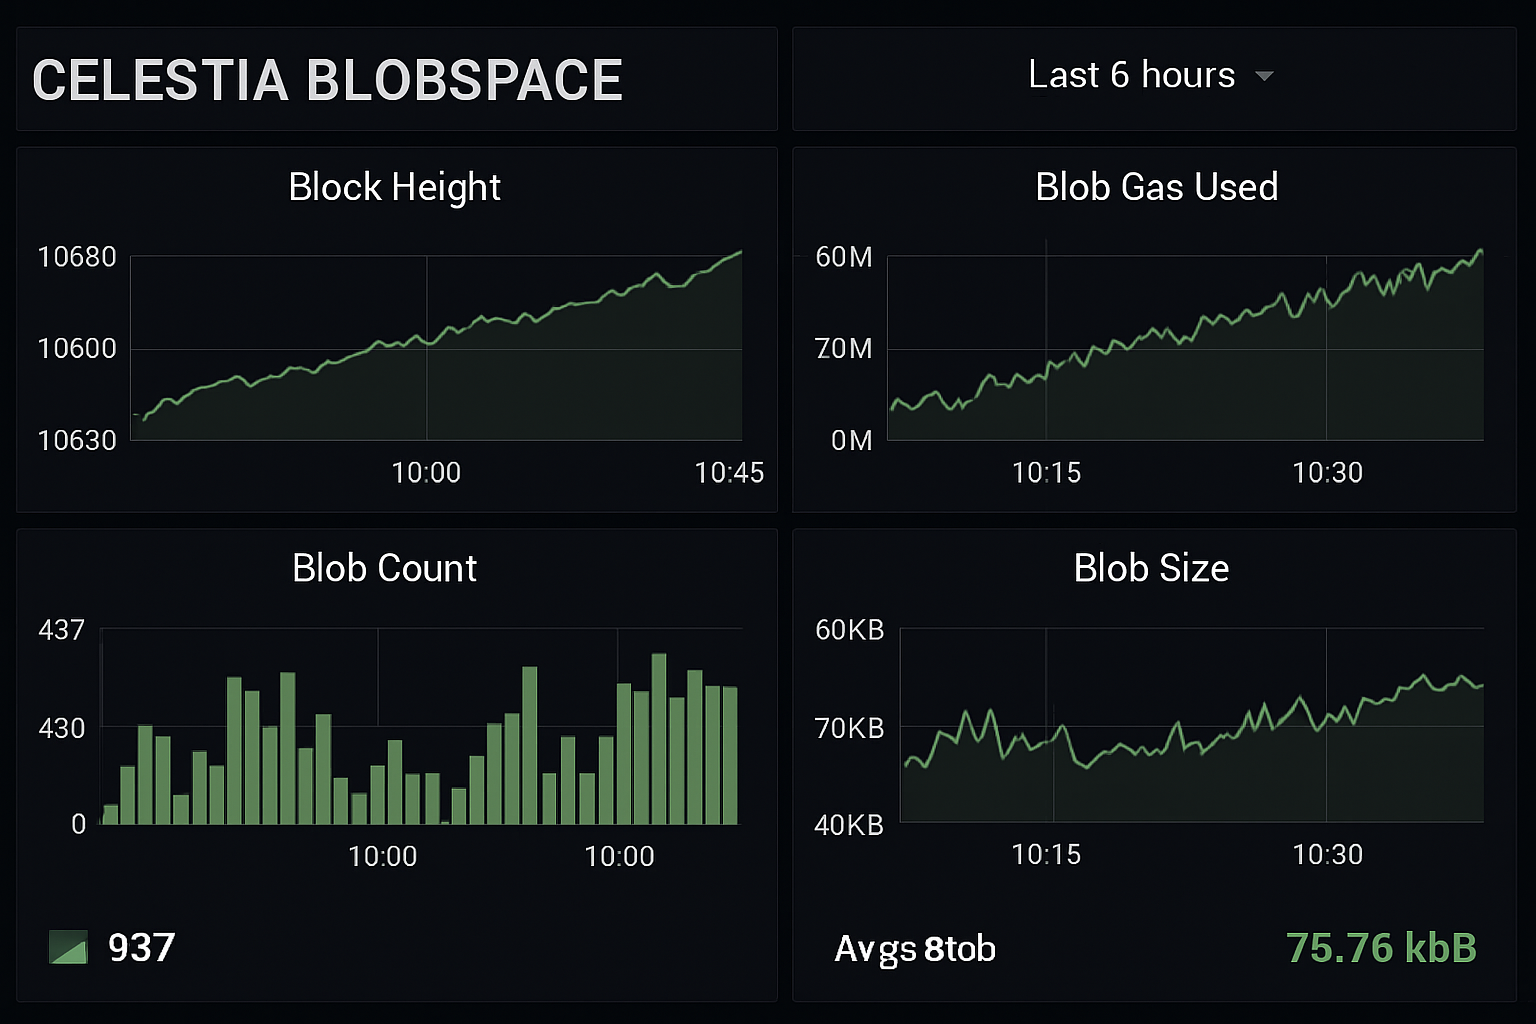This screenshot has height=1024, width=1536.
Task: Click the 10:30 time label in Blob Size panel
Action: tap(1329, 855)
